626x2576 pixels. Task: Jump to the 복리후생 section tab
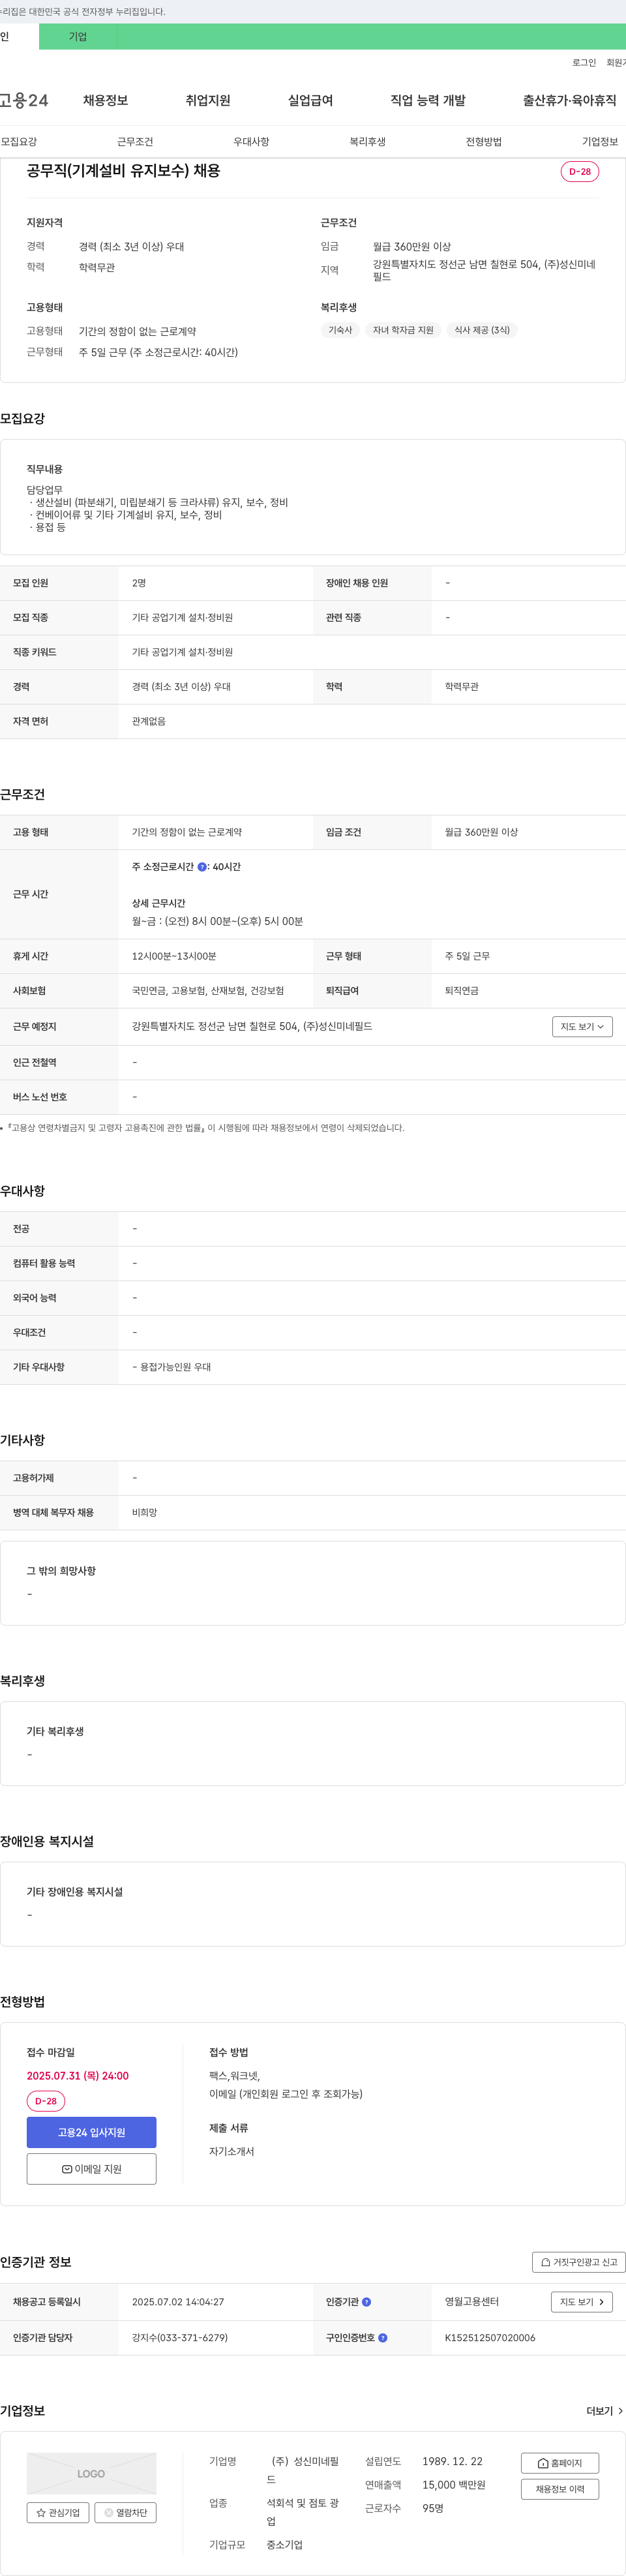pos(367,142)
